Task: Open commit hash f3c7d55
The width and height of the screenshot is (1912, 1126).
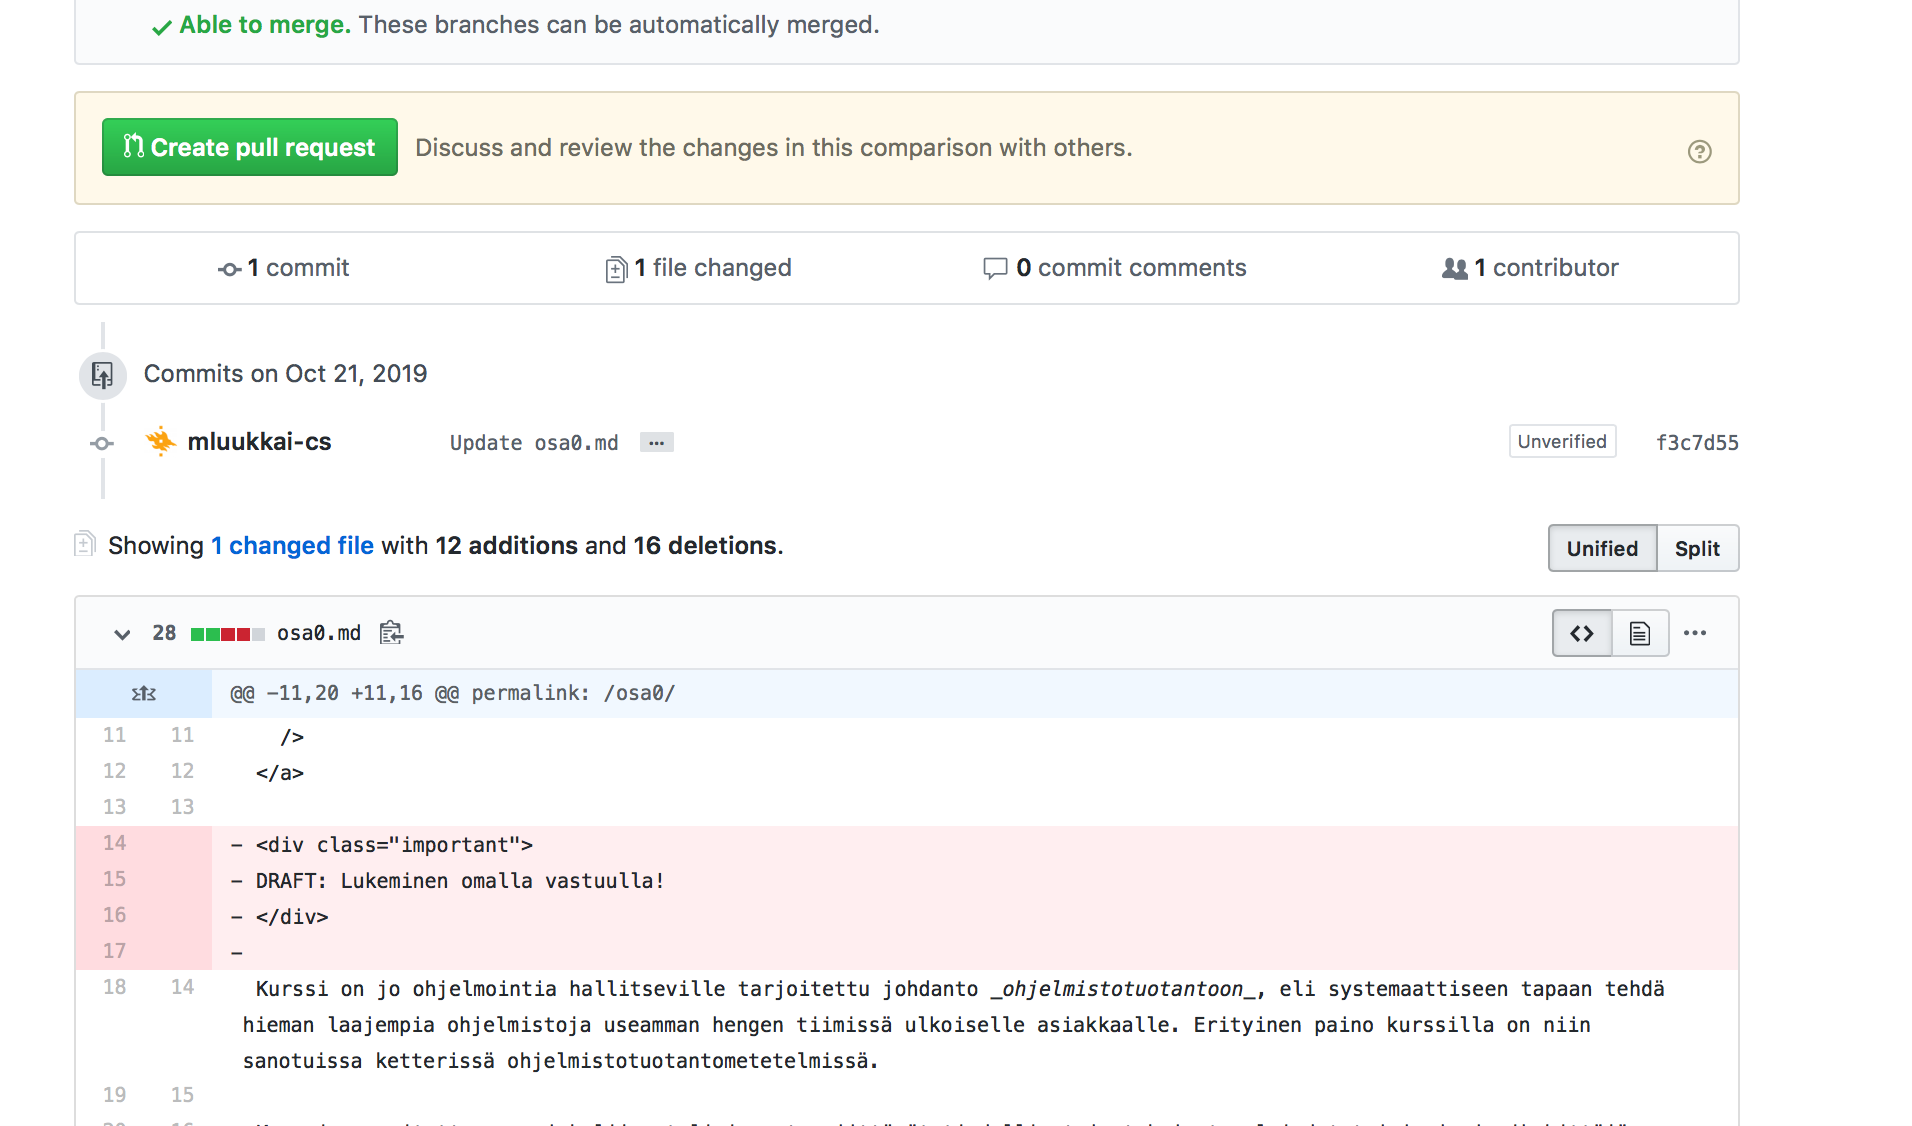Action: point(1697,442)
